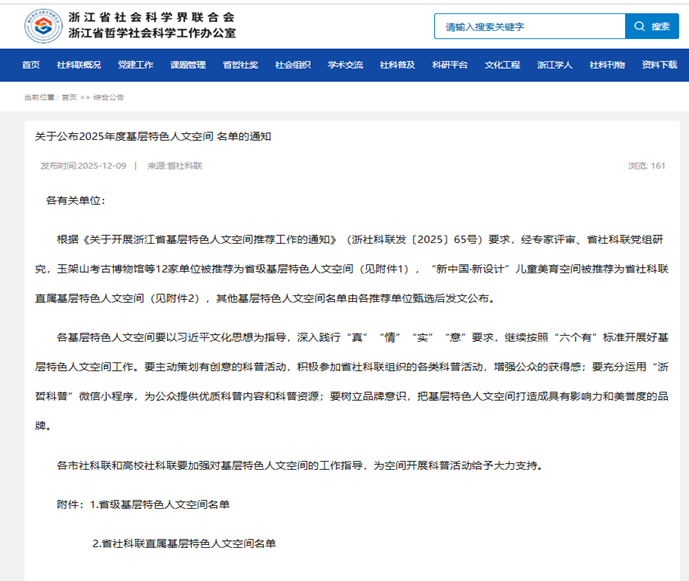
Task: Open the 首页 navigation menu item
Action: tap(31, 65)
